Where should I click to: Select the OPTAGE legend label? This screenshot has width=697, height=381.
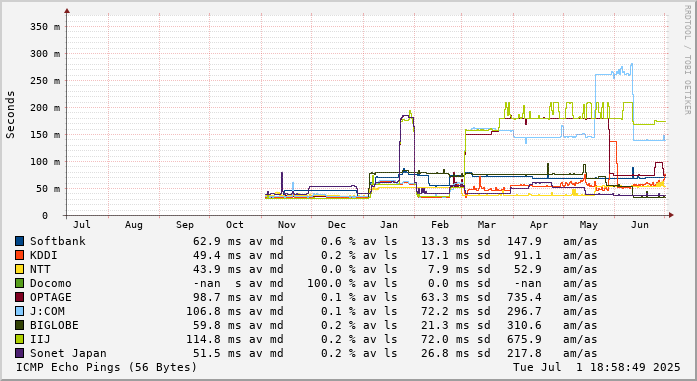[x=50, y=297]
